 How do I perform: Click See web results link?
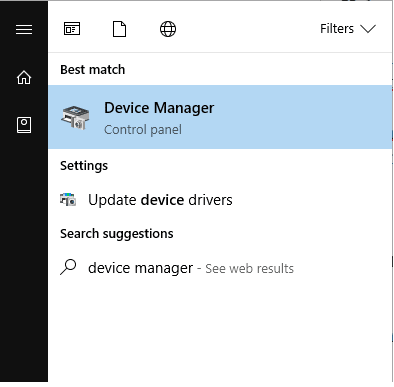(x=249, y=268)
